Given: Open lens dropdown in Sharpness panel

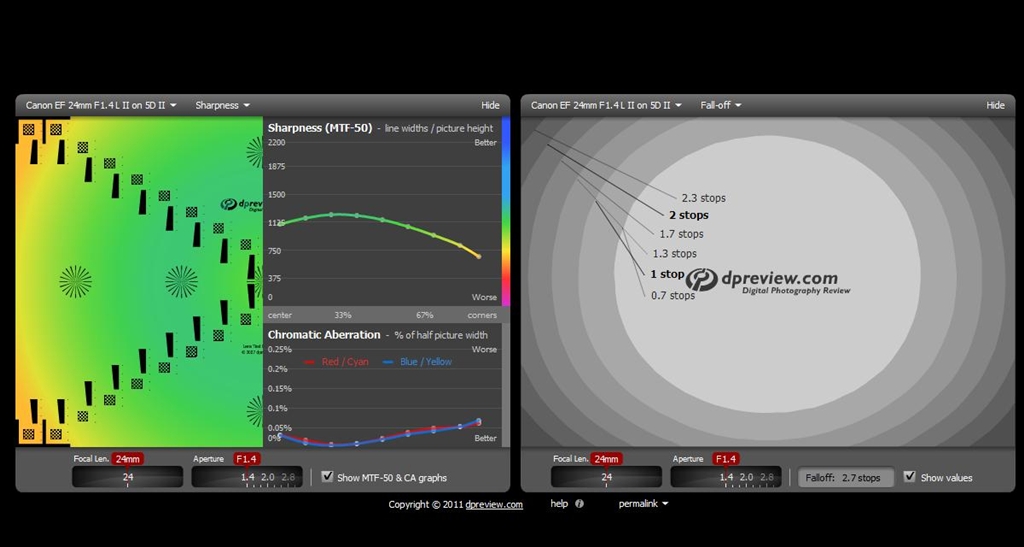Looking at the screenshot, I should (101, 105).
